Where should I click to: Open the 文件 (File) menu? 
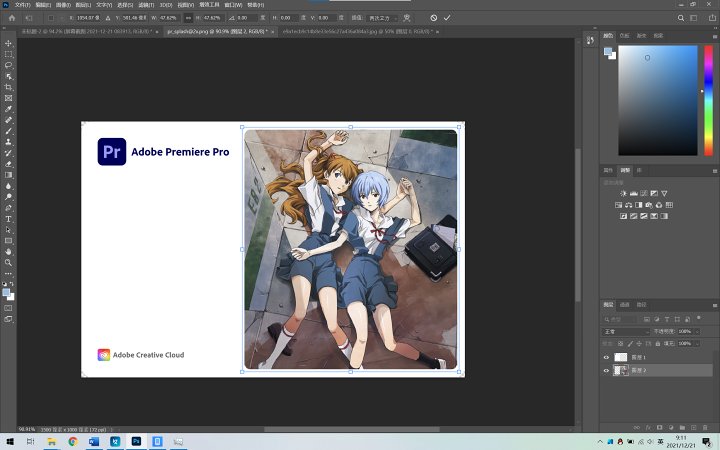click(x=22, y=5)
